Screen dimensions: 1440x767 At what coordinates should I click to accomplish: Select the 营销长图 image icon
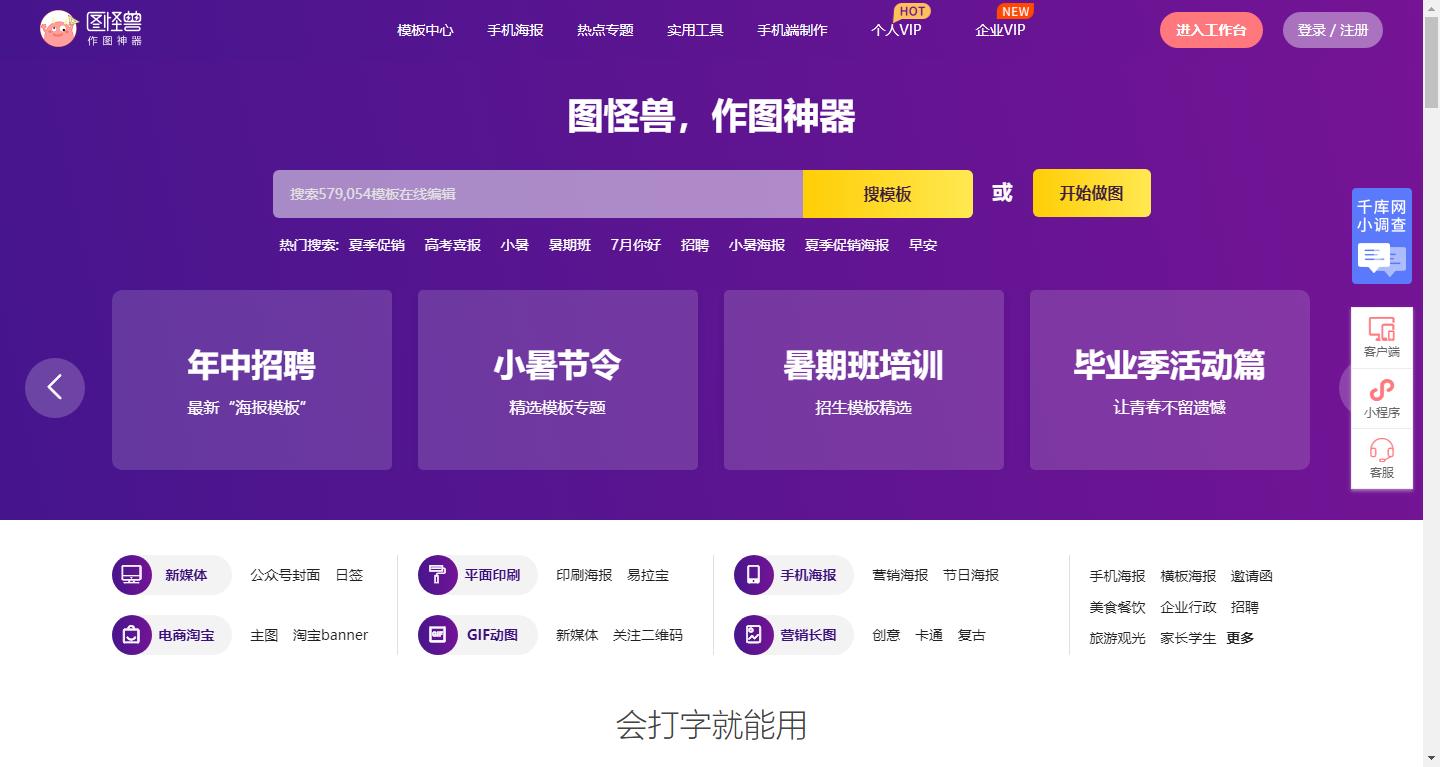point(753,634)
